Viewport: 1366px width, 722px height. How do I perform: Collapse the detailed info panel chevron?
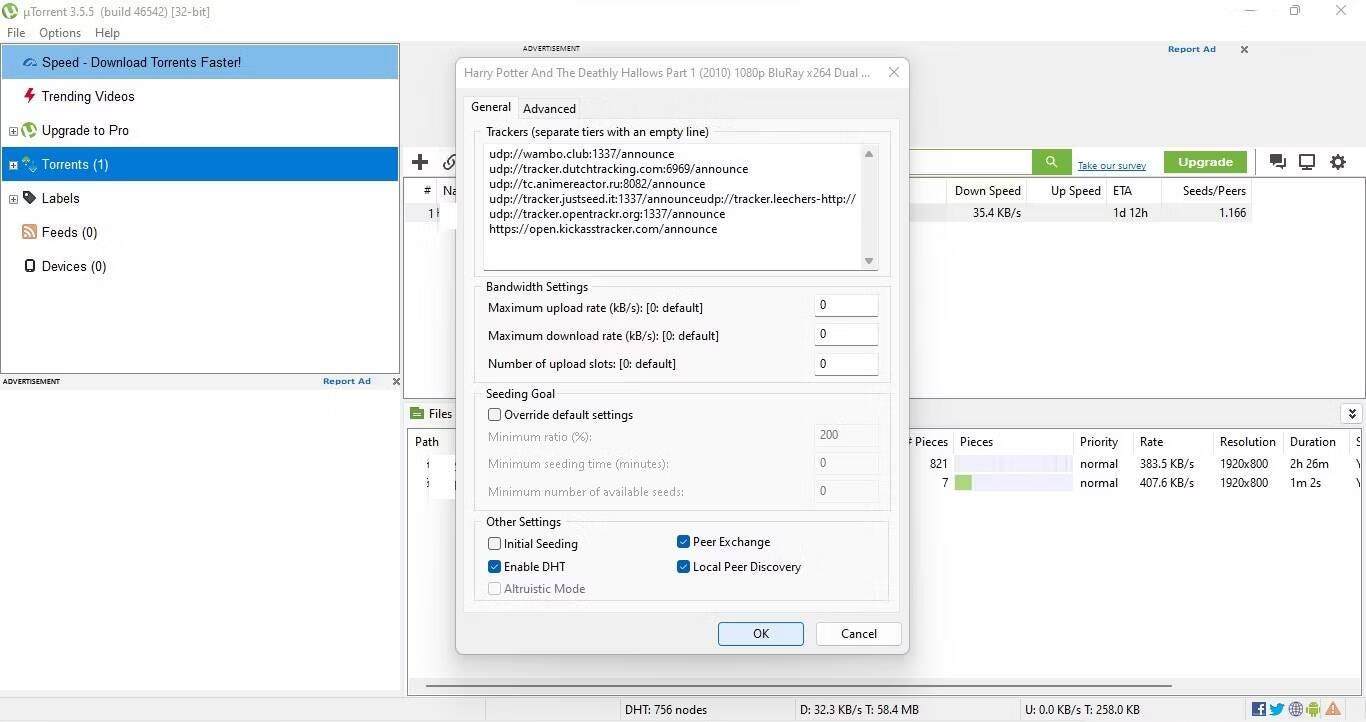(1352, 413)
